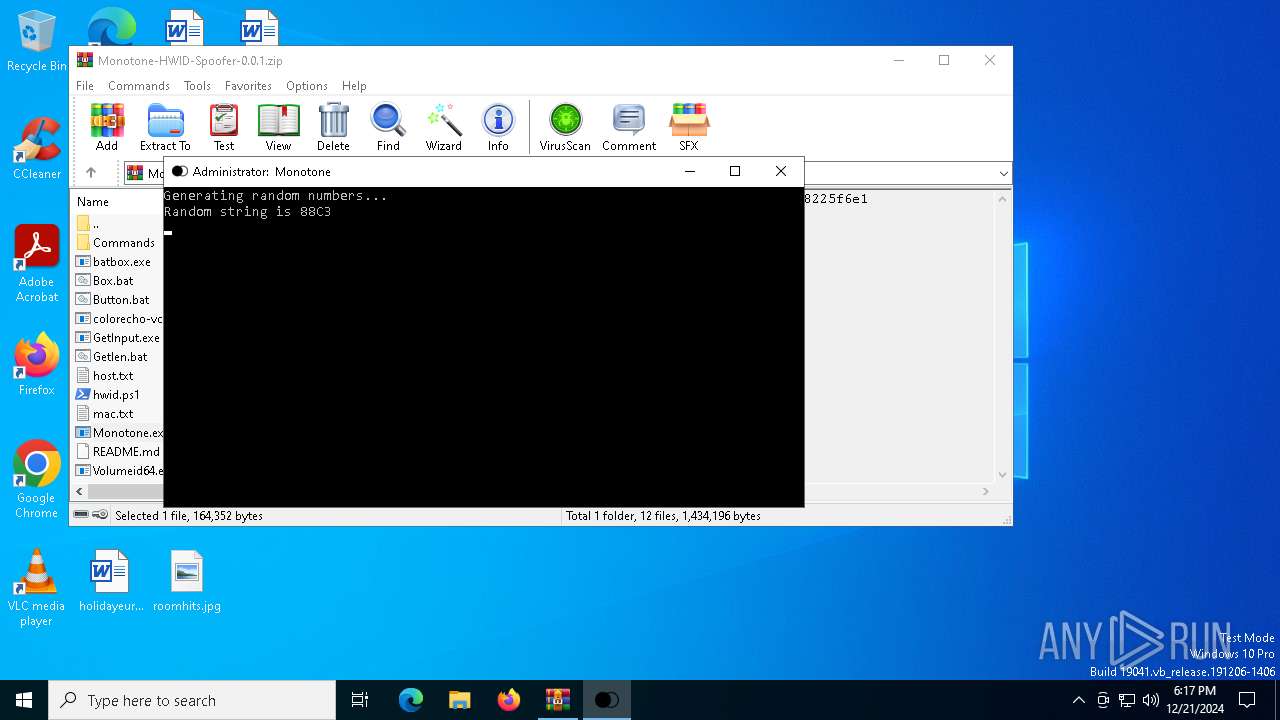1280x720 pixels.
Task: Click horizontal scrollbar right arrow
Action: (x=985, y=492)
